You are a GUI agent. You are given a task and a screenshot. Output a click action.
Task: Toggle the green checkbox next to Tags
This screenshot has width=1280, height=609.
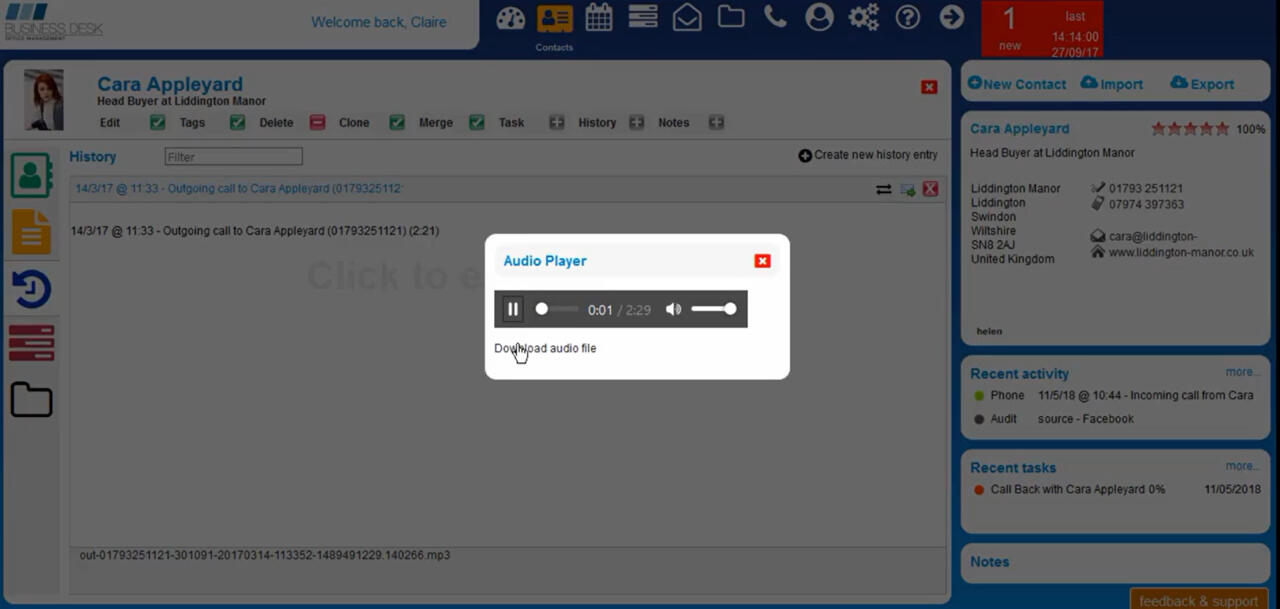coord(157,121)
